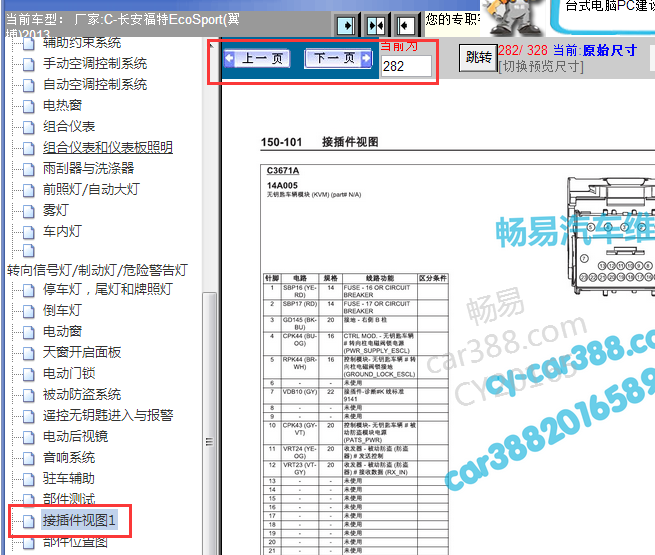Click the 跳转 jump button
The image size is (655, 555).
[x=478, y=58]
